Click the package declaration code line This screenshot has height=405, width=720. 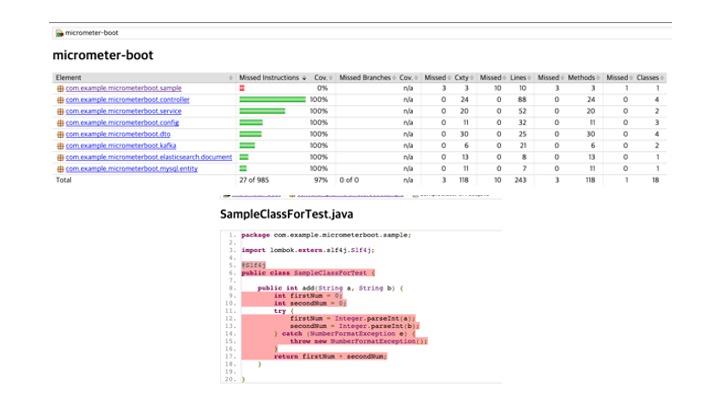tap(326, 235)
